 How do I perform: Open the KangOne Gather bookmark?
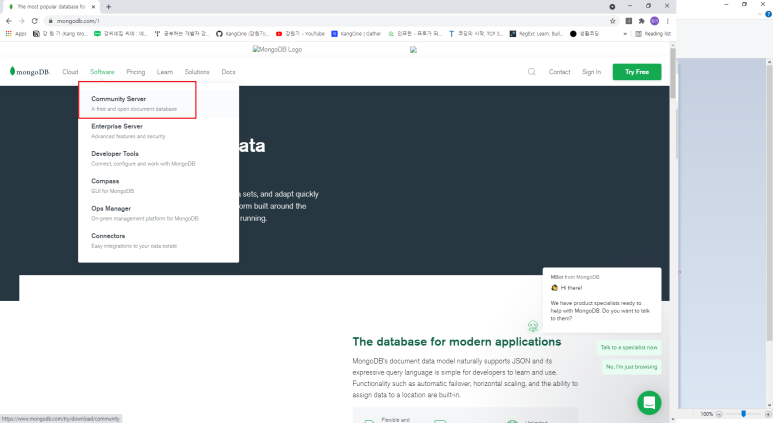[356, 34]
